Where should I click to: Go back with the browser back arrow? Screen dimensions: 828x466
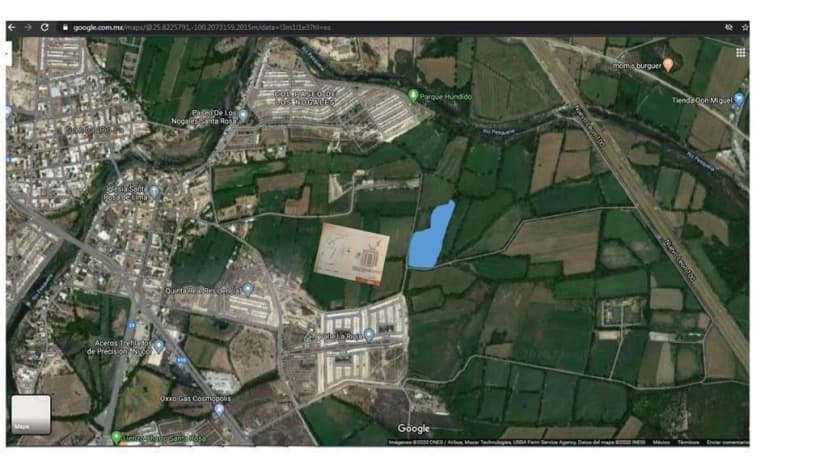[x=12, y=27]
